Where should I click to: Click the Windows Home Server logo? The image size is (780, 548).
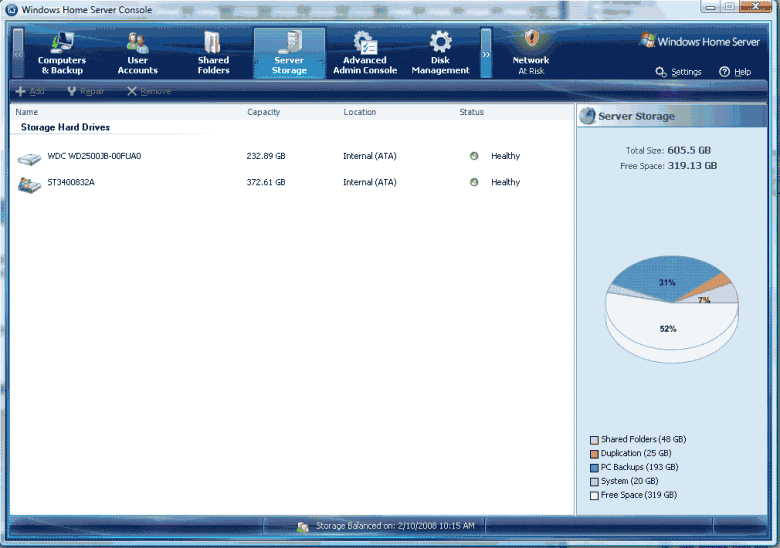click(x=700, y=41)
